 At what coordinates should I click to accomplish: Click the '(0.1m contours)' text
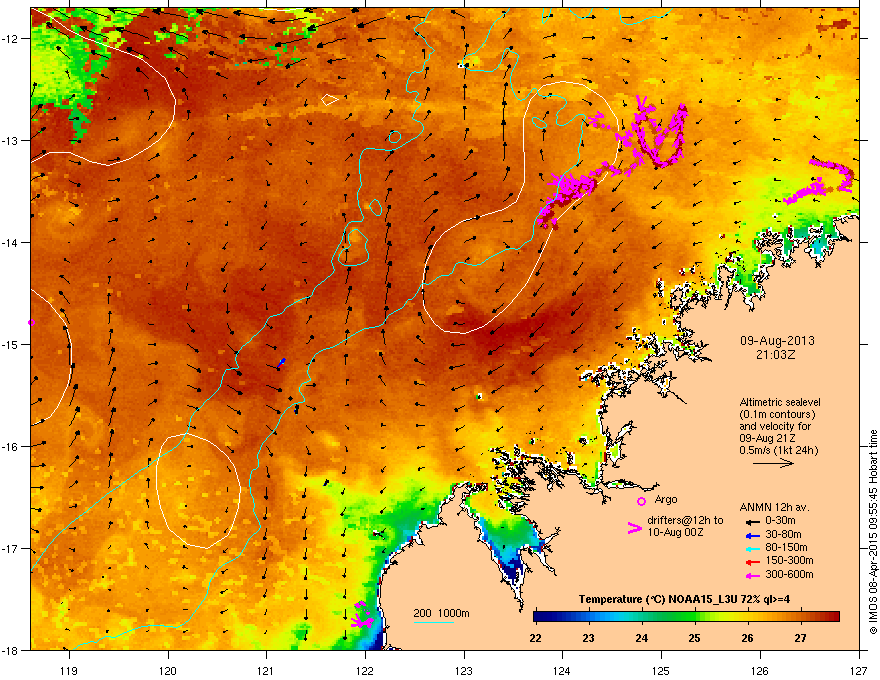pos(777,414)
